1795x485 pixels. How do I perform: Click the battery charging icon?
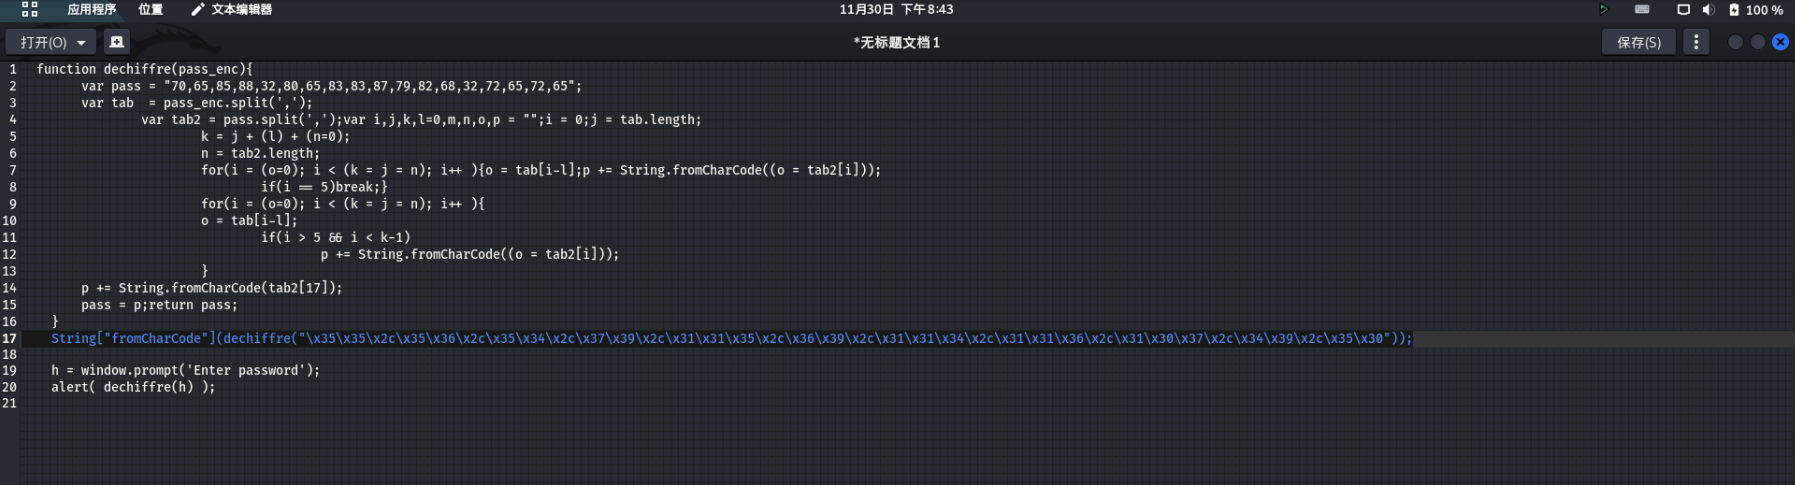point(1734,9)
